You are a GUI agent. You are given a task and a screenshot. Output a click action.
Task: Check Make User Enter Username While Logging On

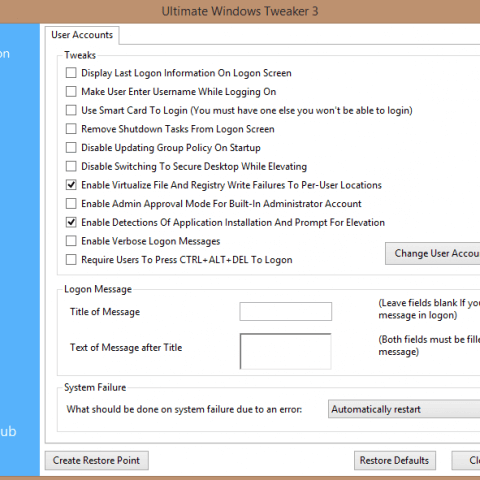pyautogui.click(x=71, y=91)
